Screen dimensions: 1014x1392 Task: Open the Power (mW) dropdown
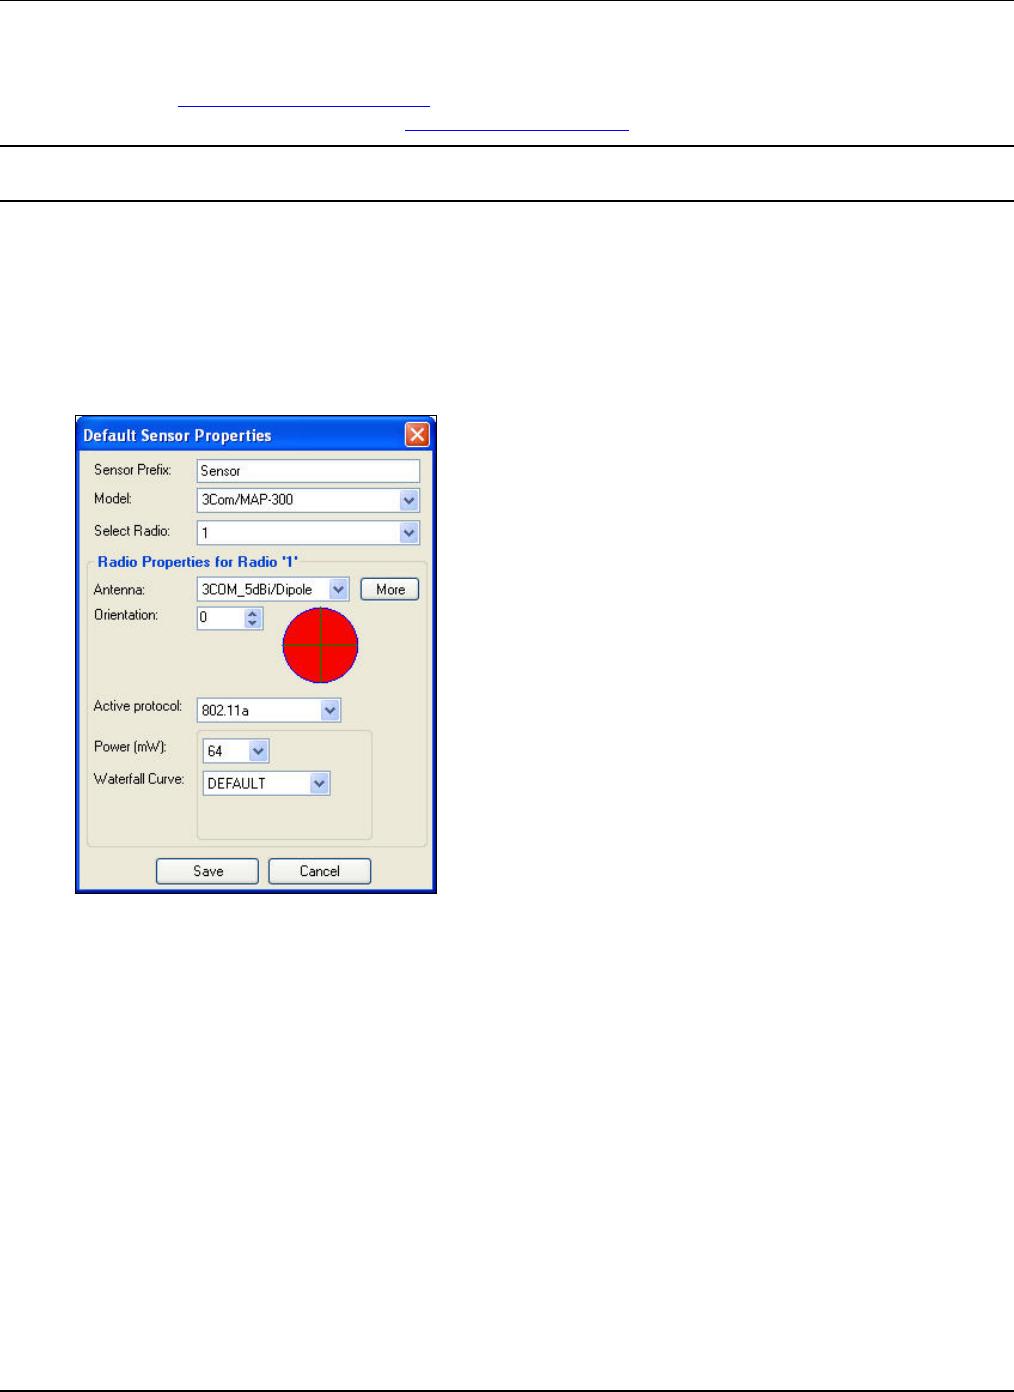[x=258, y=751]
